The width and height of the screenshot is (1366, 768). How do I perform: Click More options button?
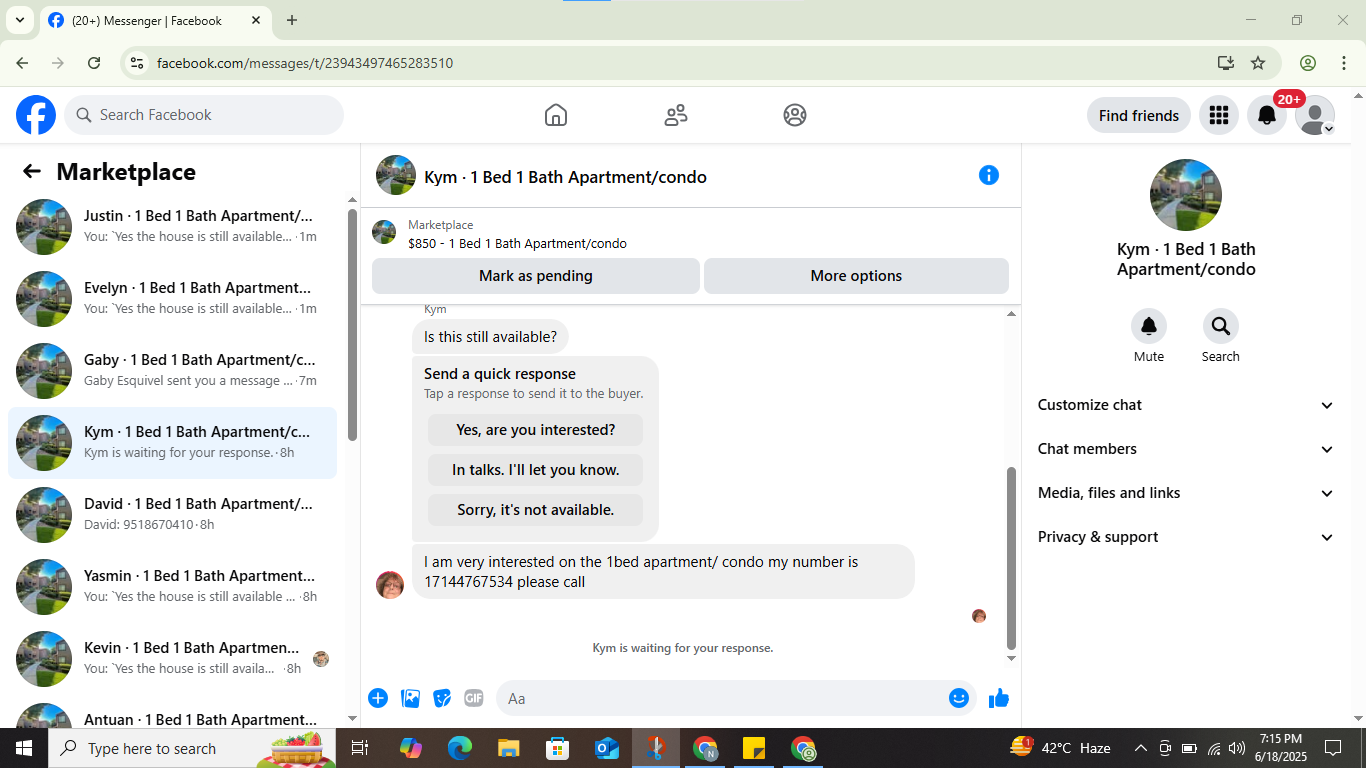click(x=856, y=276)
